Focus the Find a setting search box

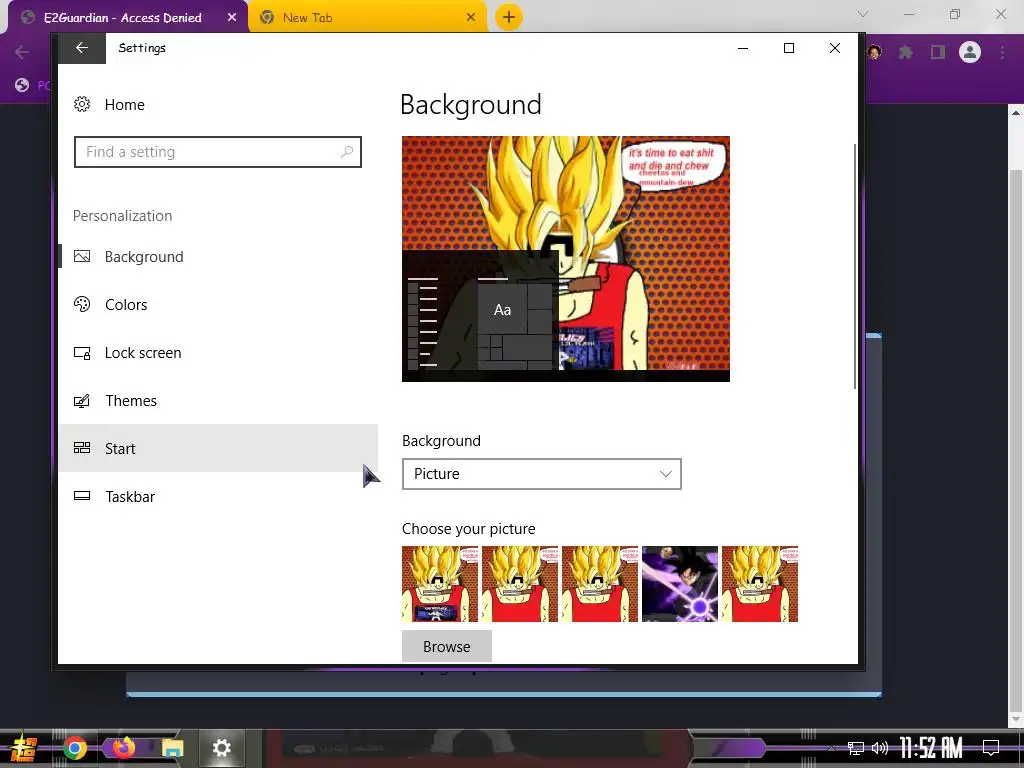click(x=217, y=152)
